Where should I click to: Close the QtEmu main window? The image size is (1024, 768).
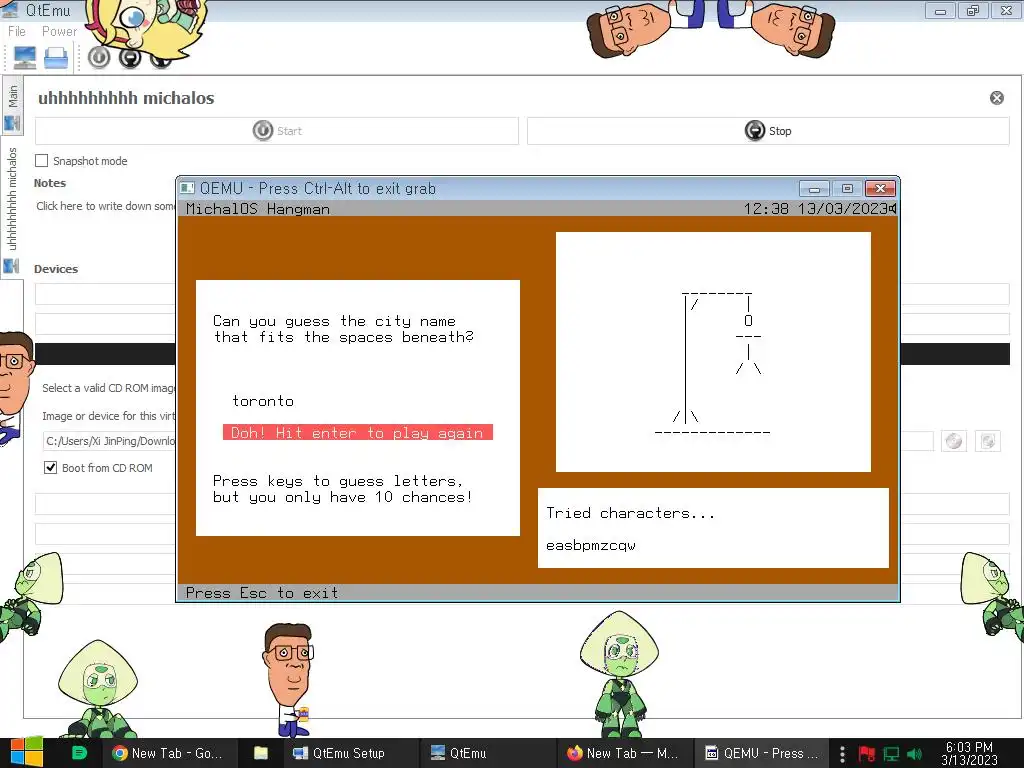(x=1006, y=11)
